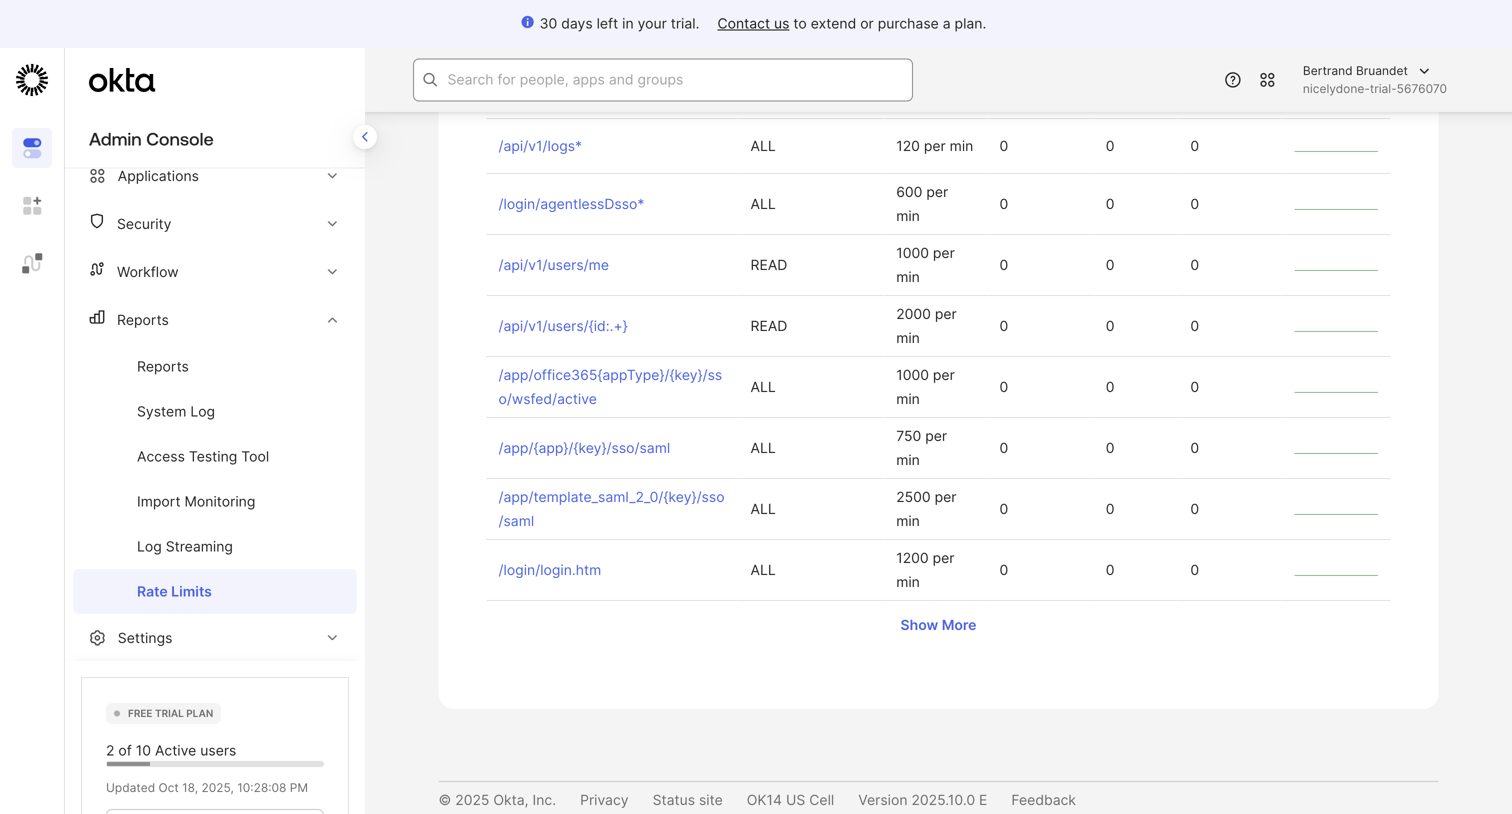Click the Reports bar chart icon
This screenshot has height=814, width=1512.
click(x=97, y=318)
